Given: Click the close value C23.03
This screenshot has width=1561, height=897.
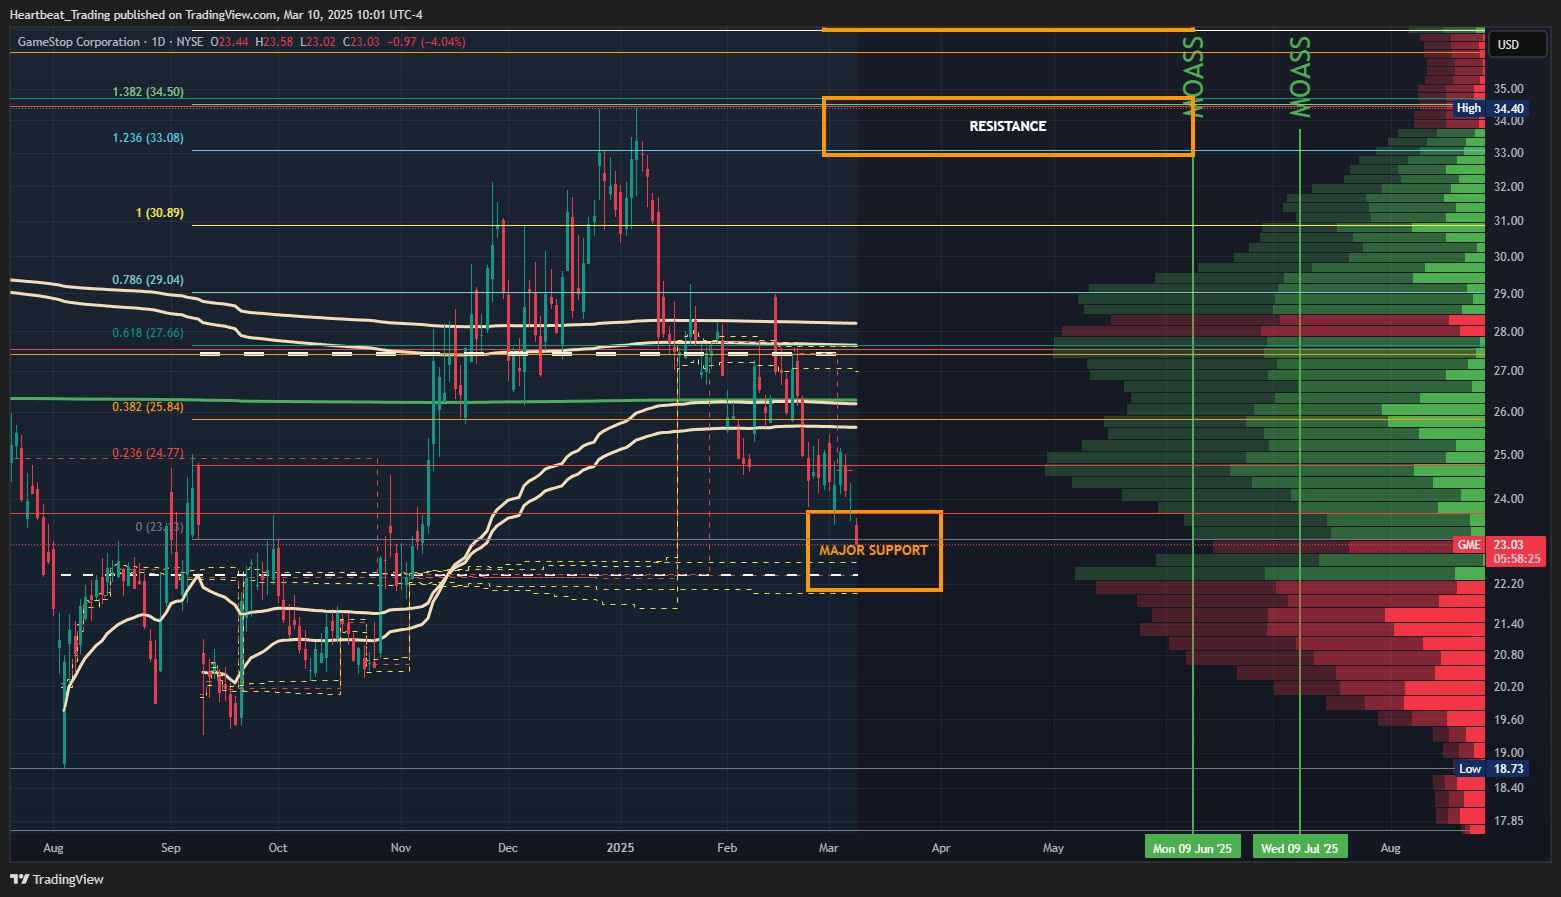Looking at the screenshot, I should click(x=362, y=42).
